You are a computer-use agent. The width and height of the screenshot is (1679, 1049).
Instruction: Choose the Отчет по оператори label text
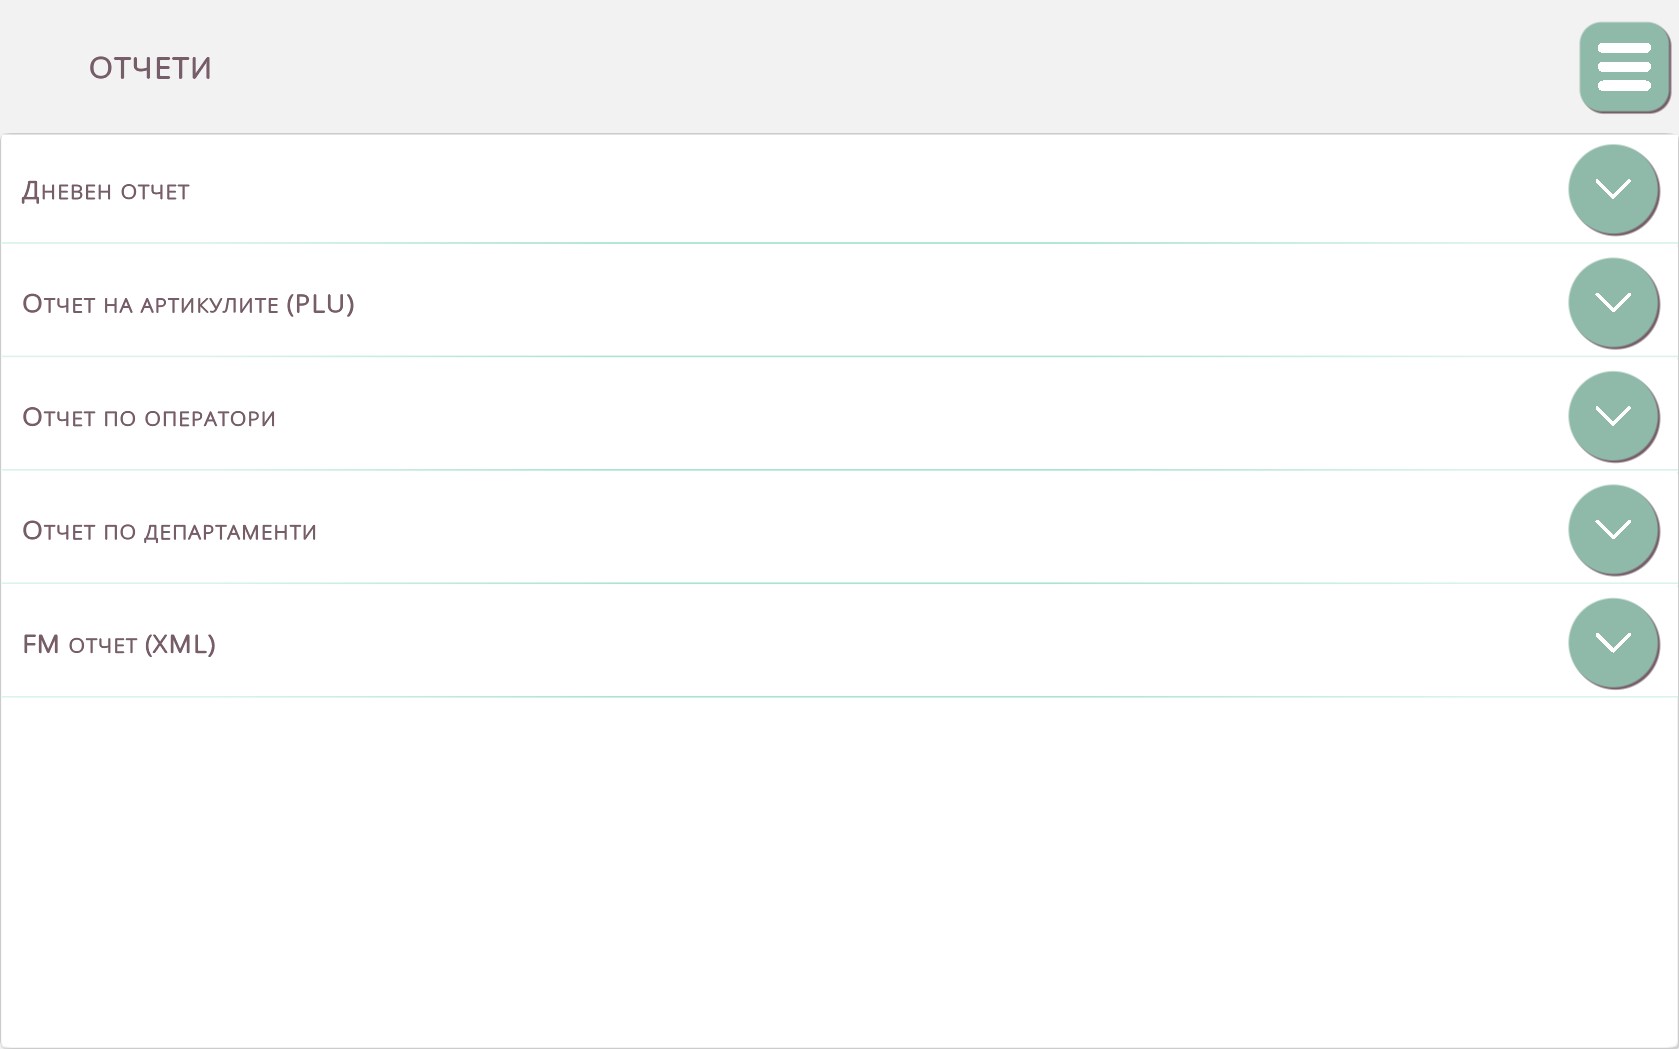[149, 418]
